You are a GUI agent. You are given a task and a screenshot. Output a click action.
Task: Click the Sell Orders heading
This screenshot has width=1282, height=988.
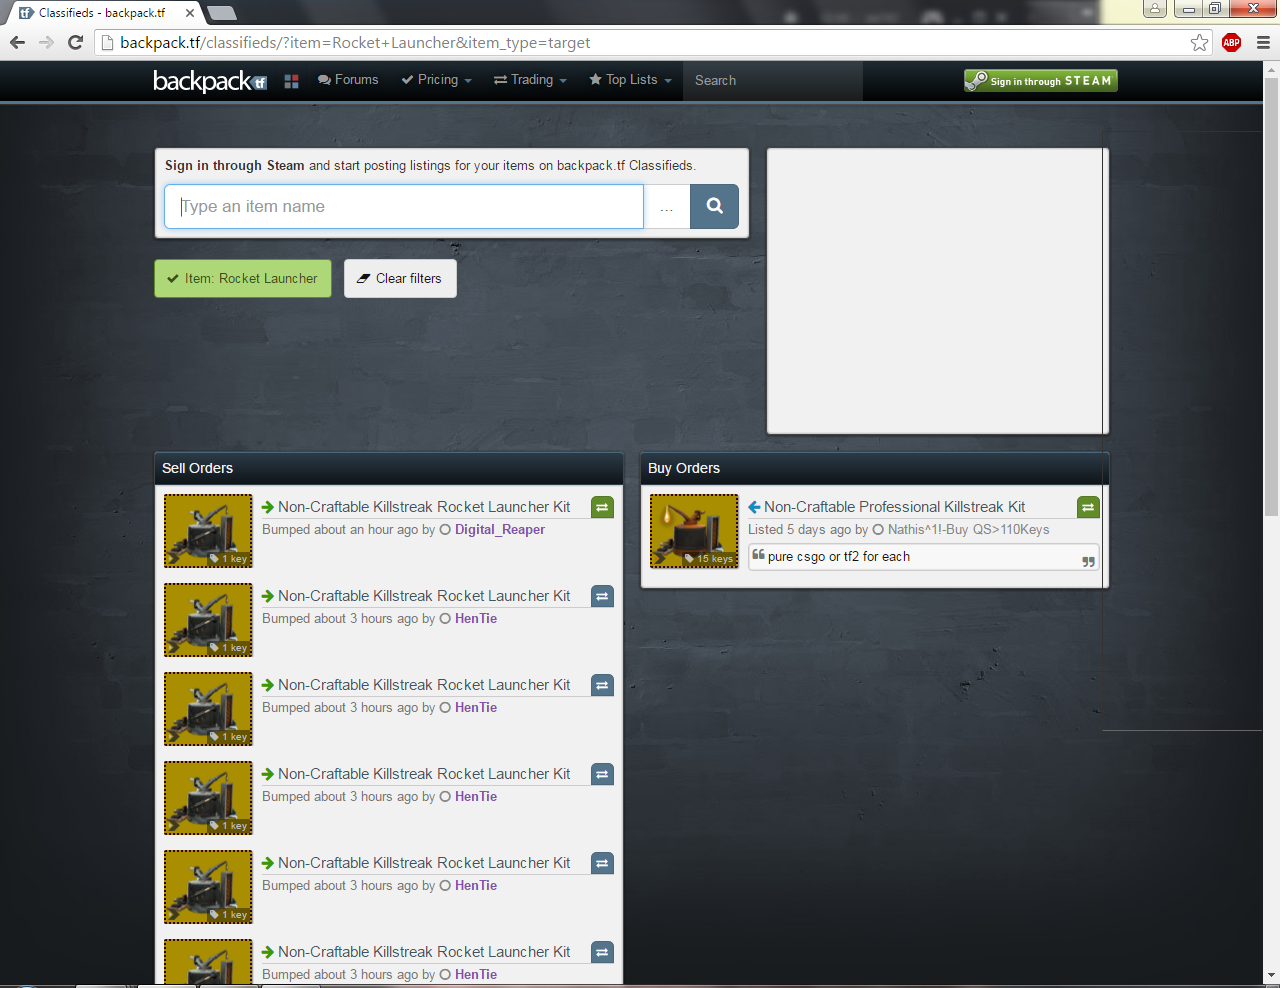[x=198, y=468]
